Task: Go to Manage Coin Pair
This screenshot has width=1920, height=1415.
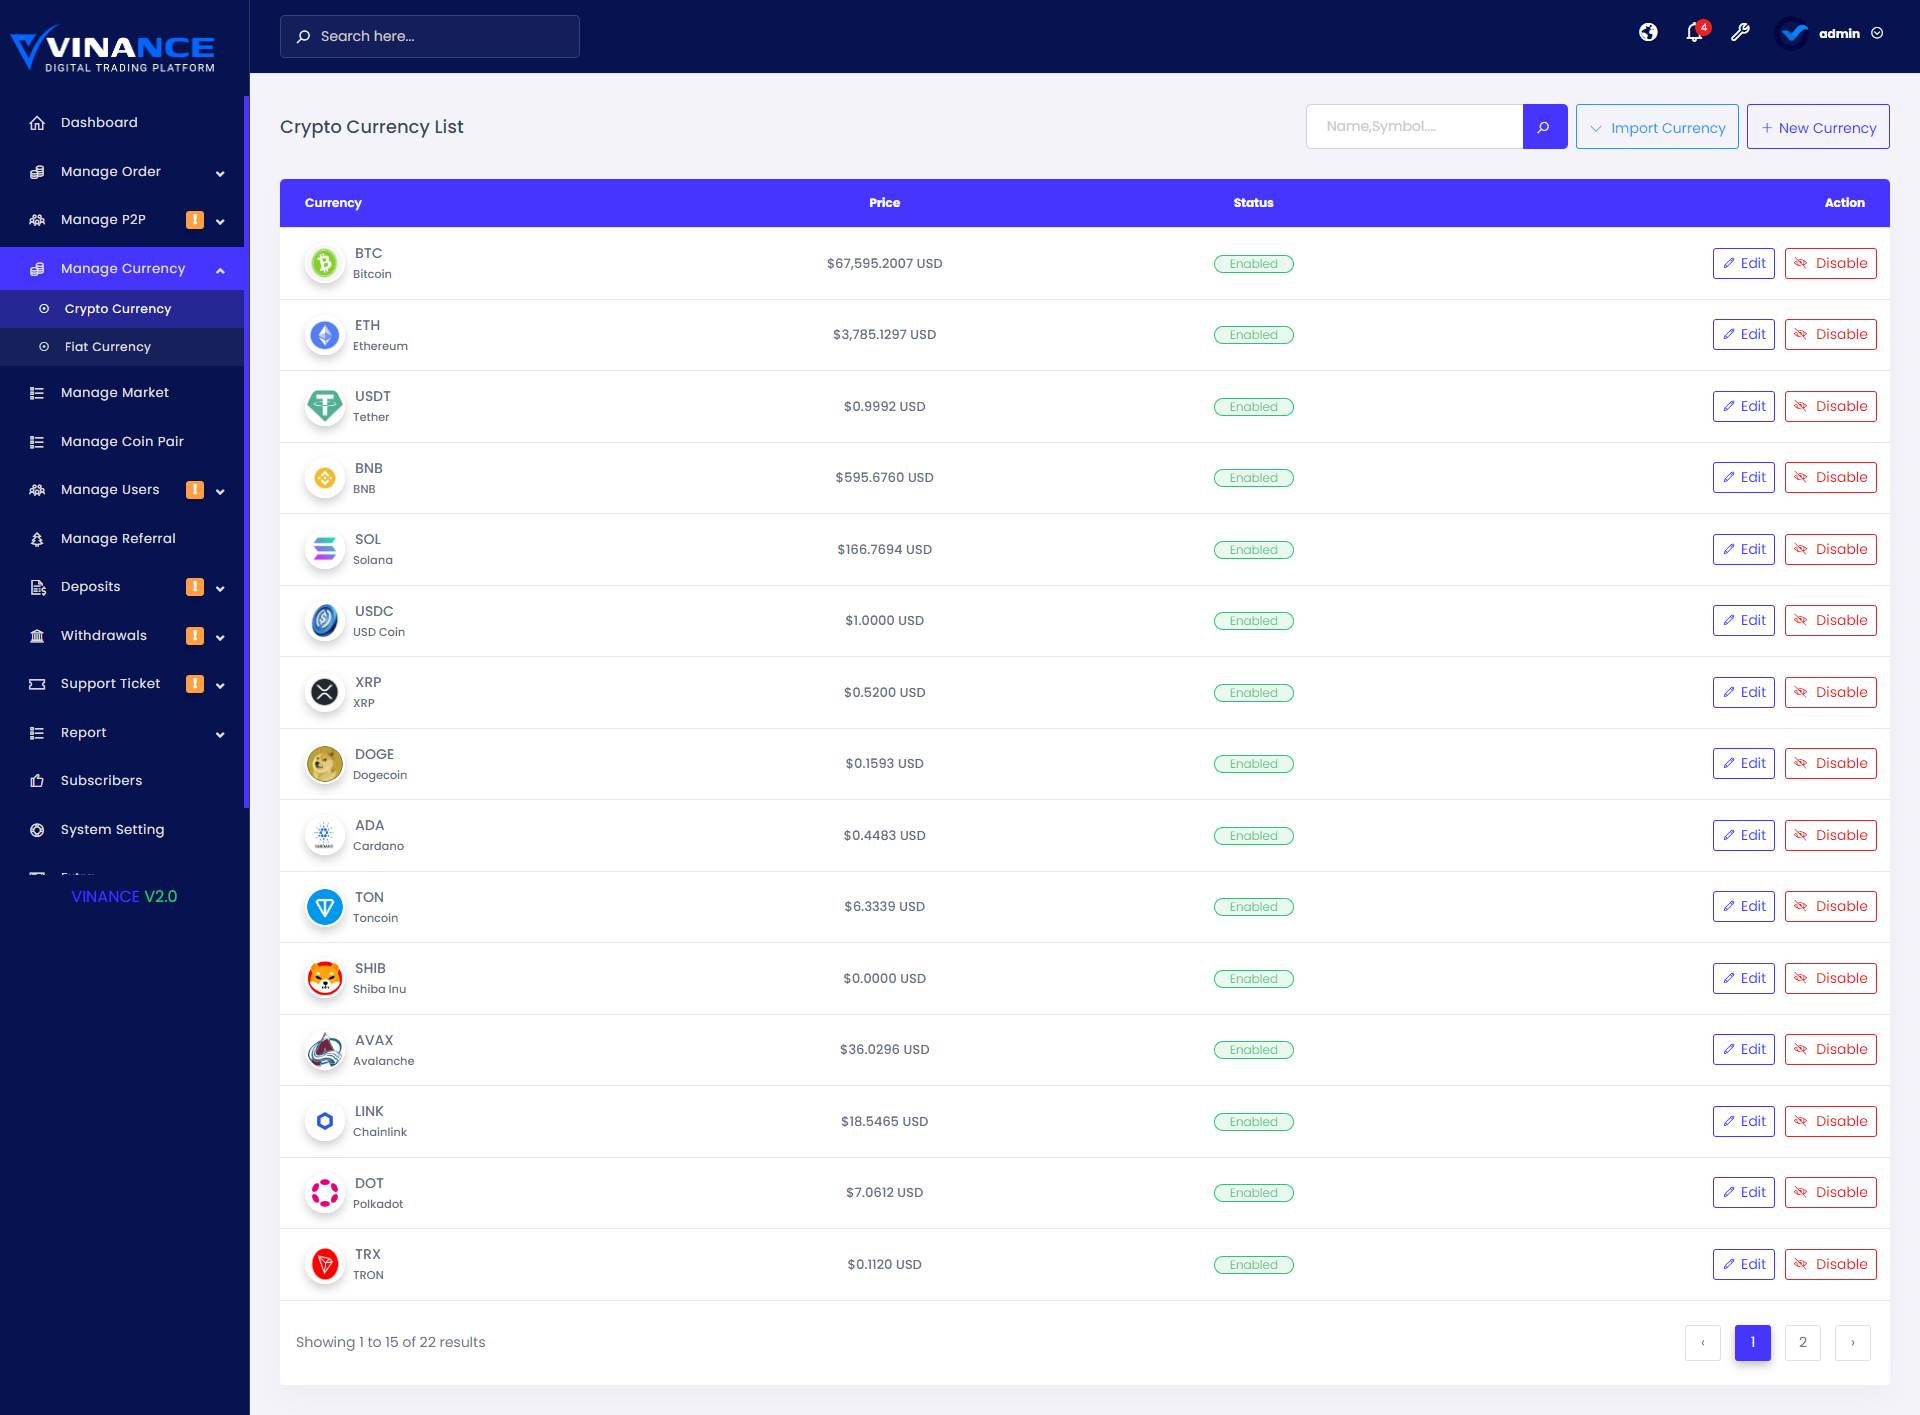Action: pyautogui.click(x=122, y=442)
